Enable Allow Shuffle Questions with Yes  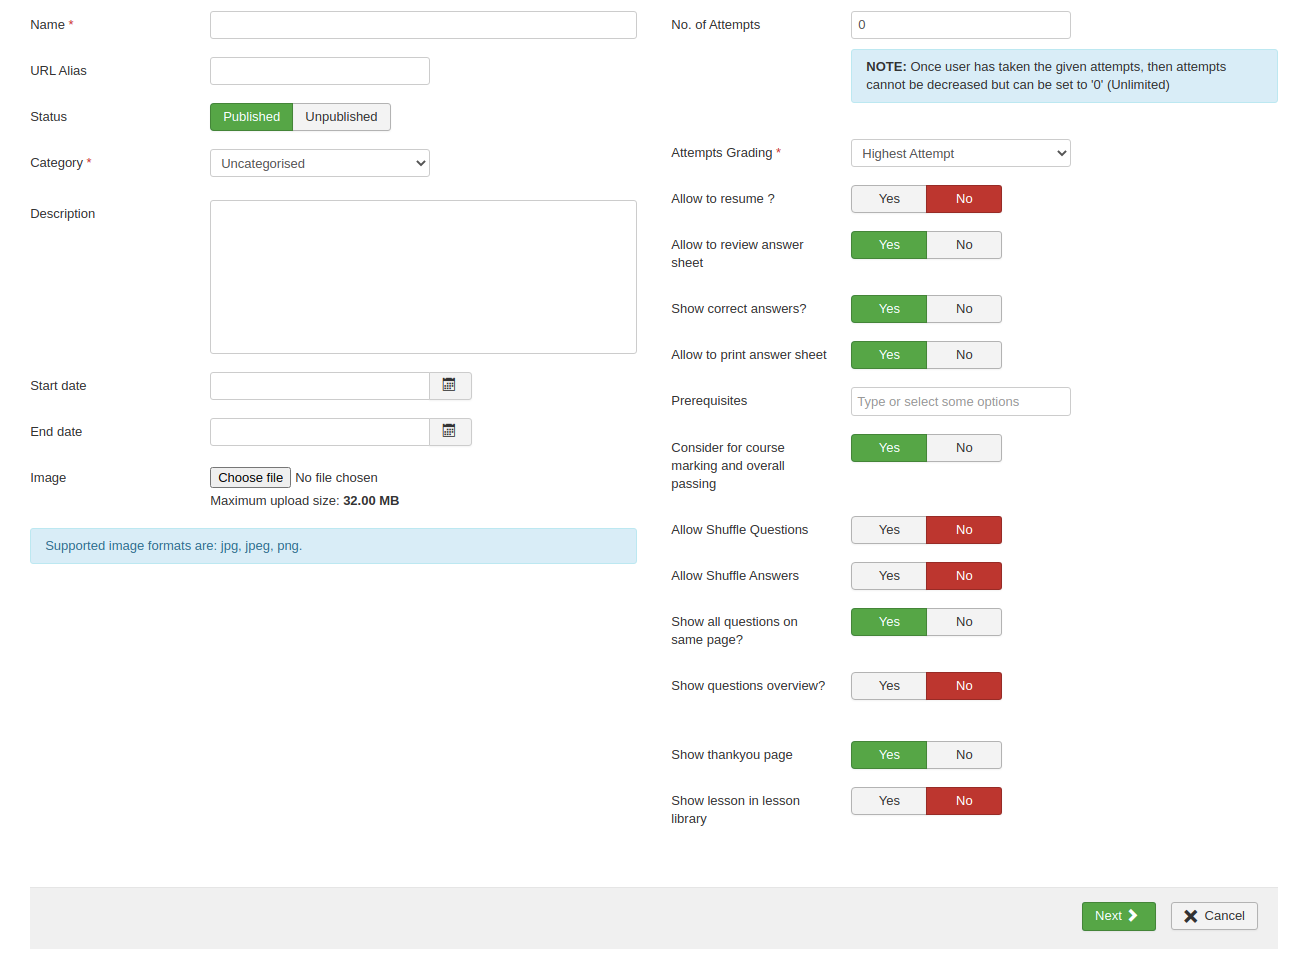(x=888, y=530)
